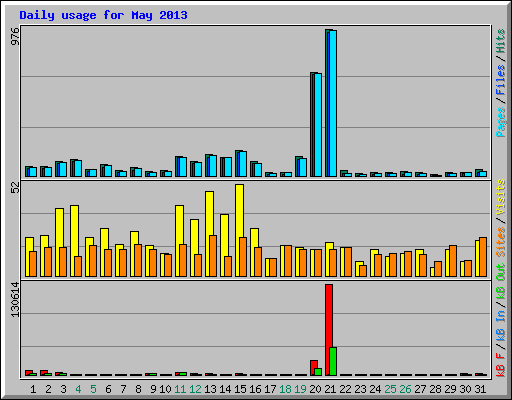
Task: Click the orange sites bar for day 13
Action: point(213,256)
